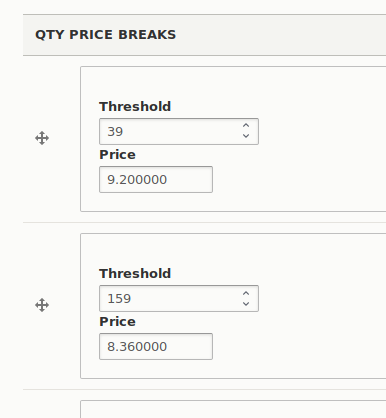
Task: Click empty header bar right of QTY PRICE BREAKS
Action: pos(280,35)
